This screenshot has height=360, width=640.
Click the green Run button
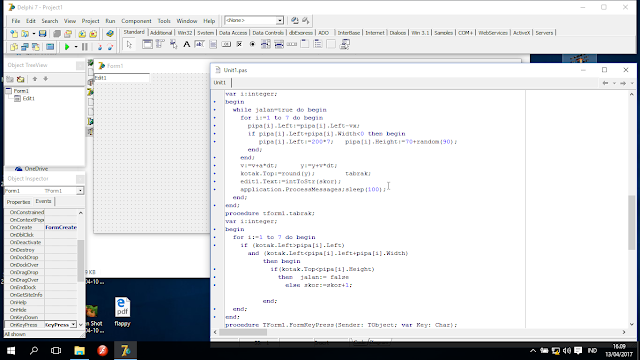click(67, 47)
